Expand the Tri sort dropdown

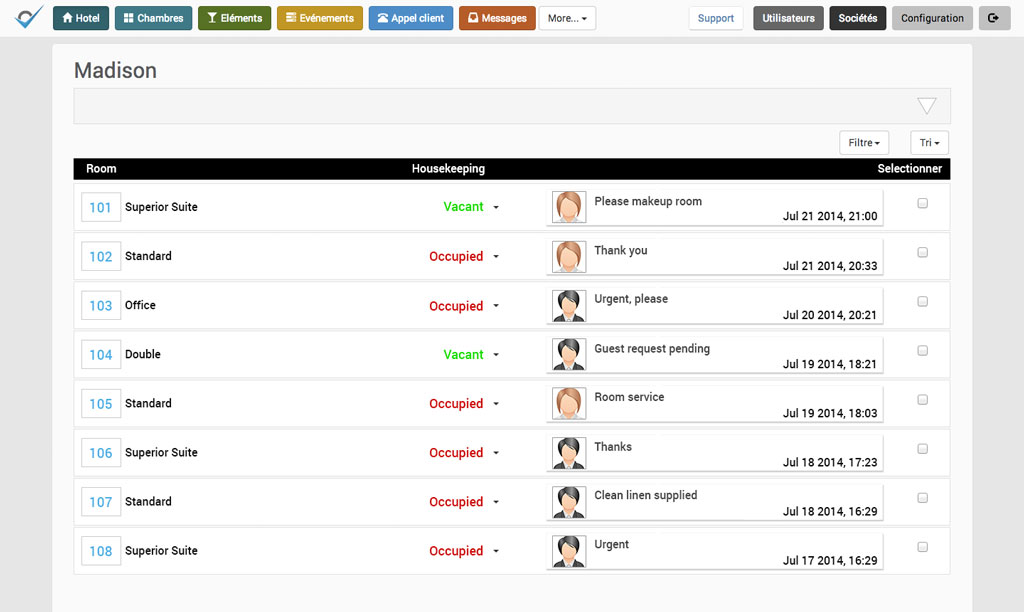pos(929,143)
